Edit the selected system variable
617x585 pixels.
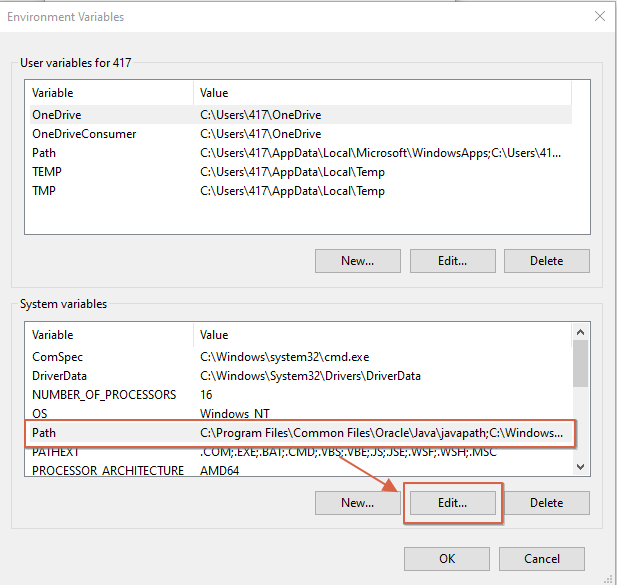452,503
